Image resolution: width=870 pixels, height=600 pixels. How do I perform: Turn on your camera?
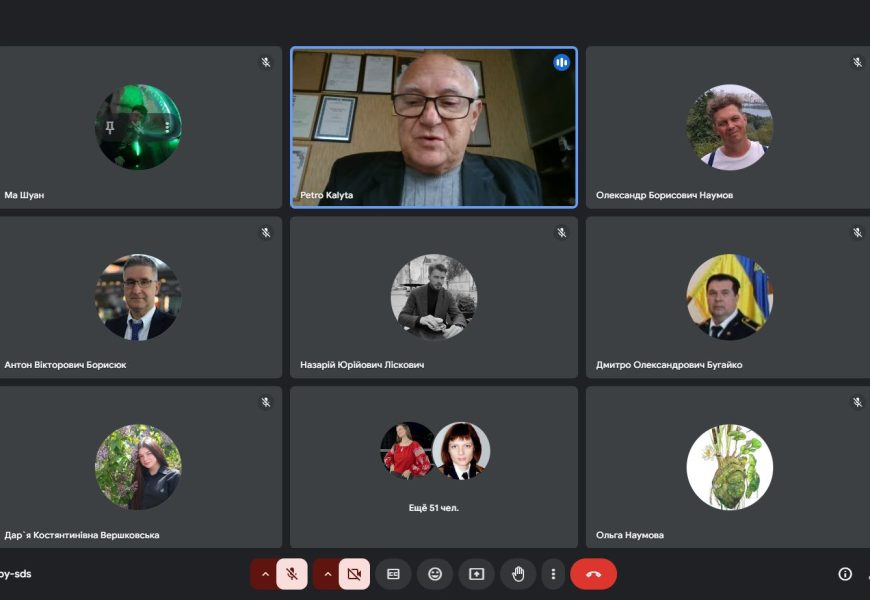click(x=354, y=574)
